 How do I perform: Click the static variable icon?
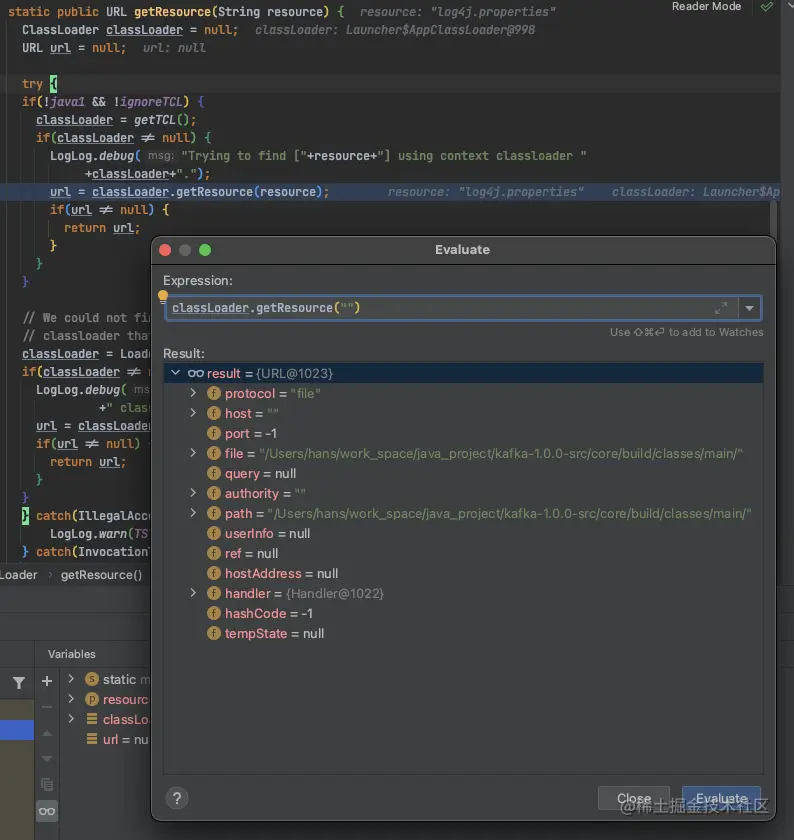tap(92, 679)
